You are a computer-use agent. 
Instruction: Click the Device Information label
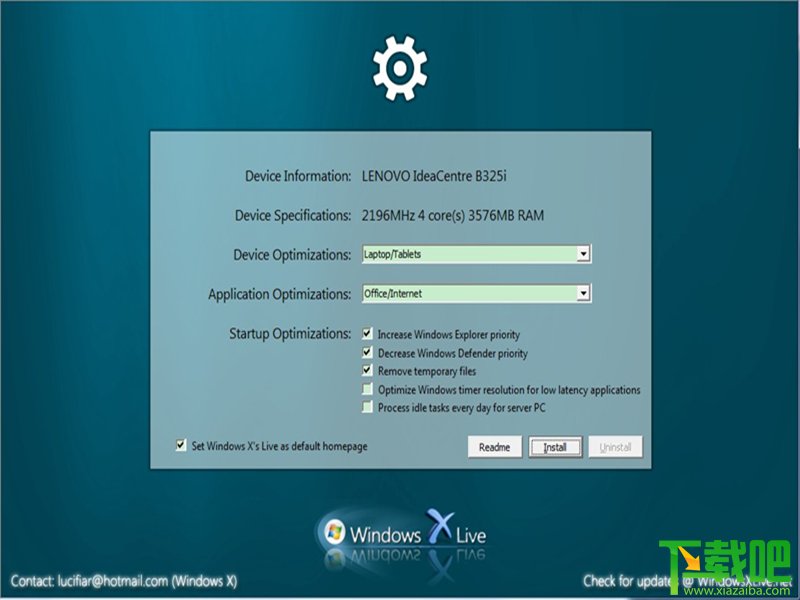pos(298,176)
